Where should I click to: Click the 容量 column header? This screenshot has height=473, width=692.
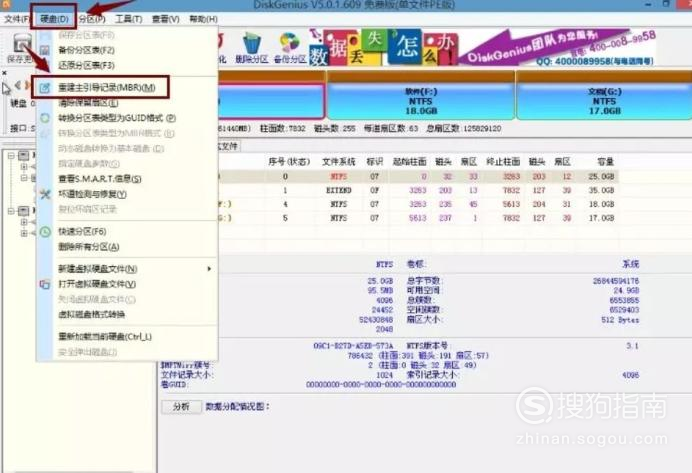[606, 162]
